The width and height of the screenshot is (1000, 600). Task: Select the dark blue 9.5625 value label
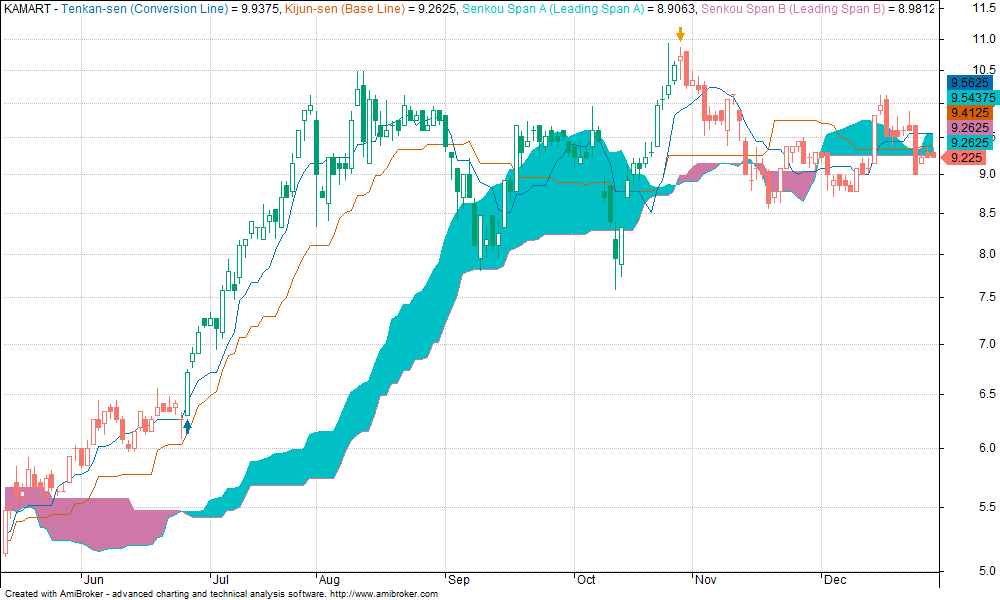(970, 82)
